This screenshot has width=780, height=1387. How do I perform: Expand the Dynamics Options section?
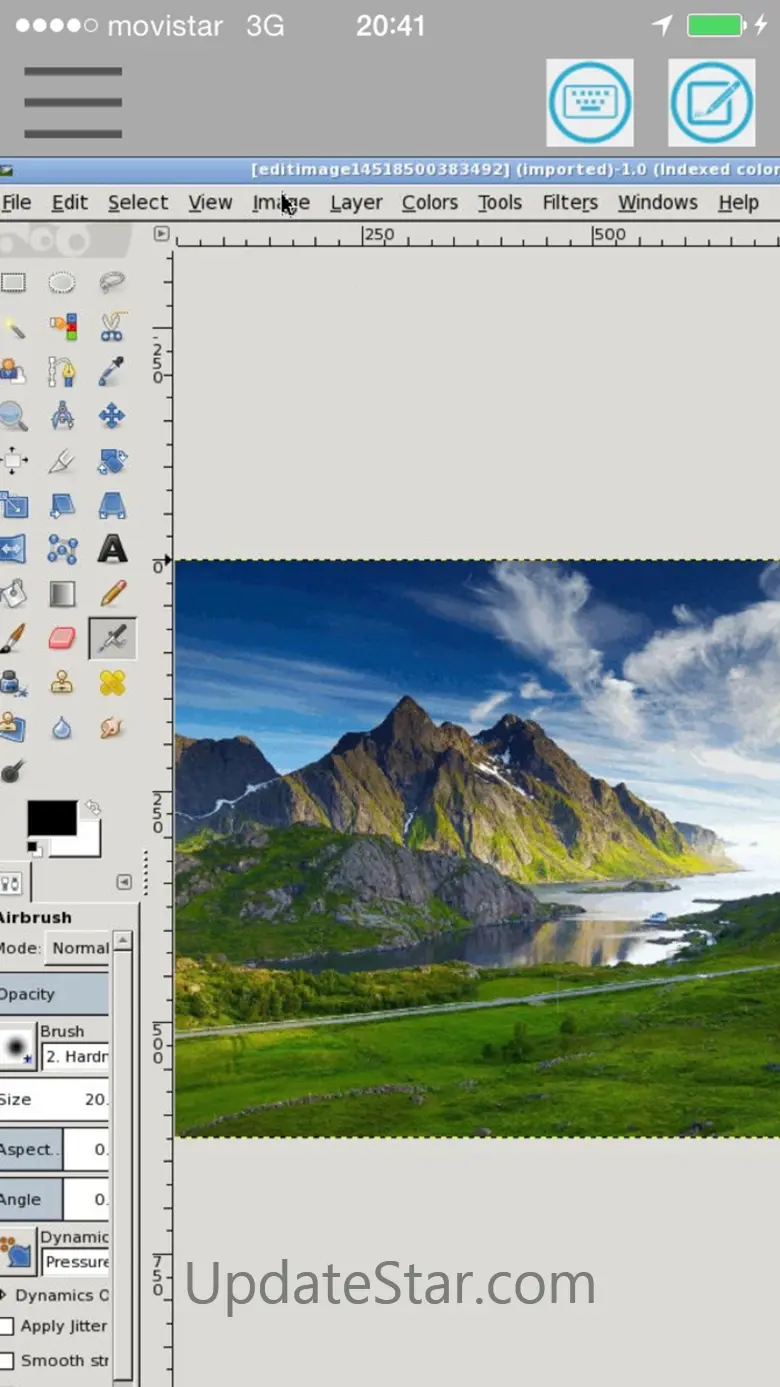[x=4, y=1294]
